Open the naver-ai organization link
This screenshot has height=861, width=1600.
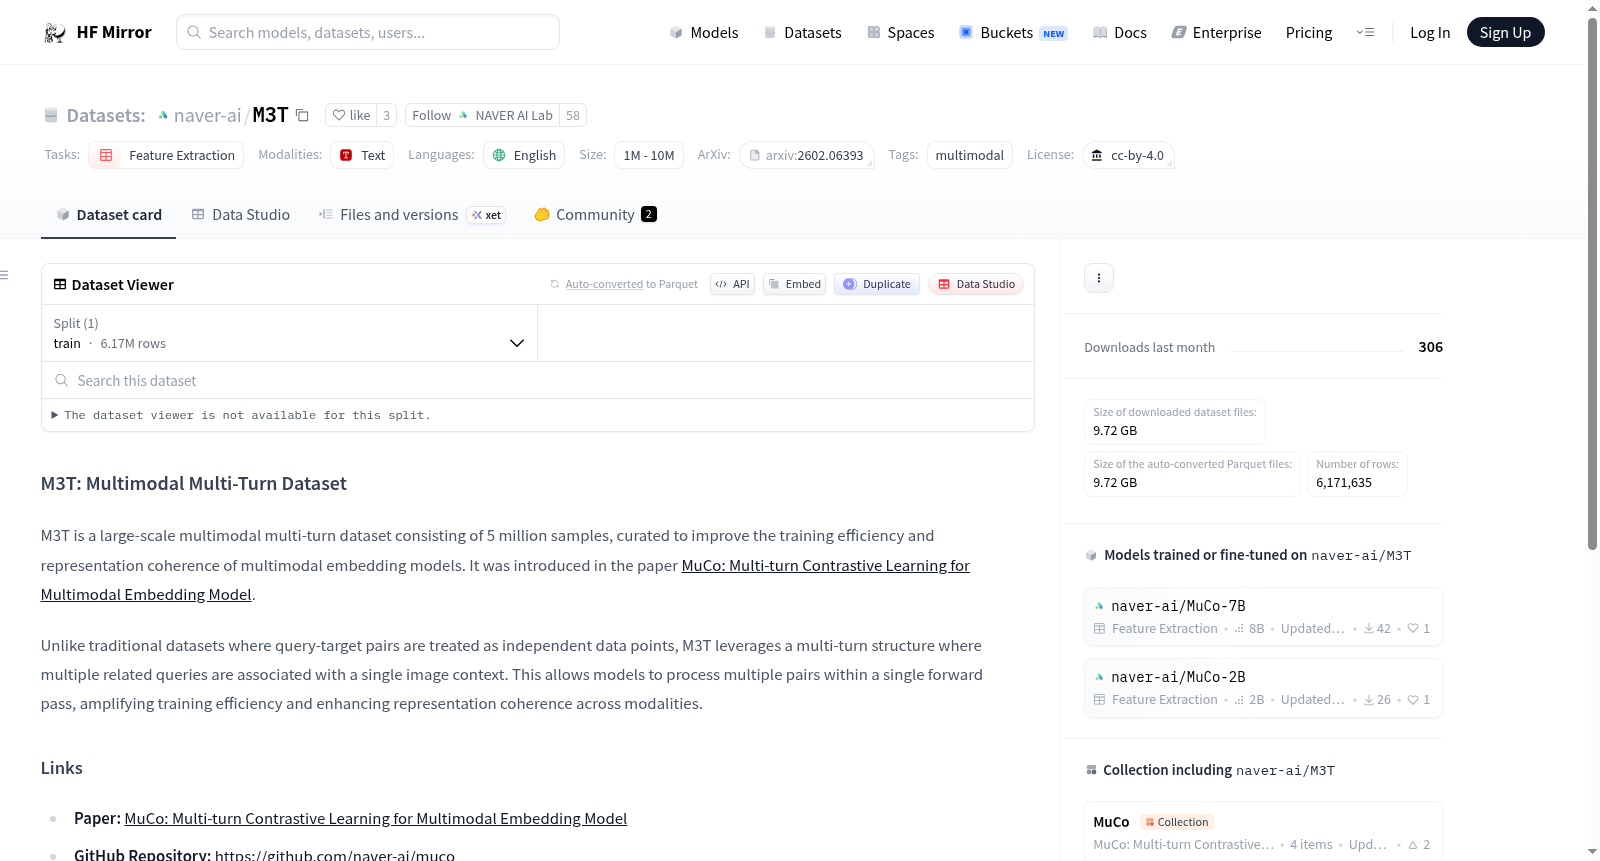(x=208, y=115)
